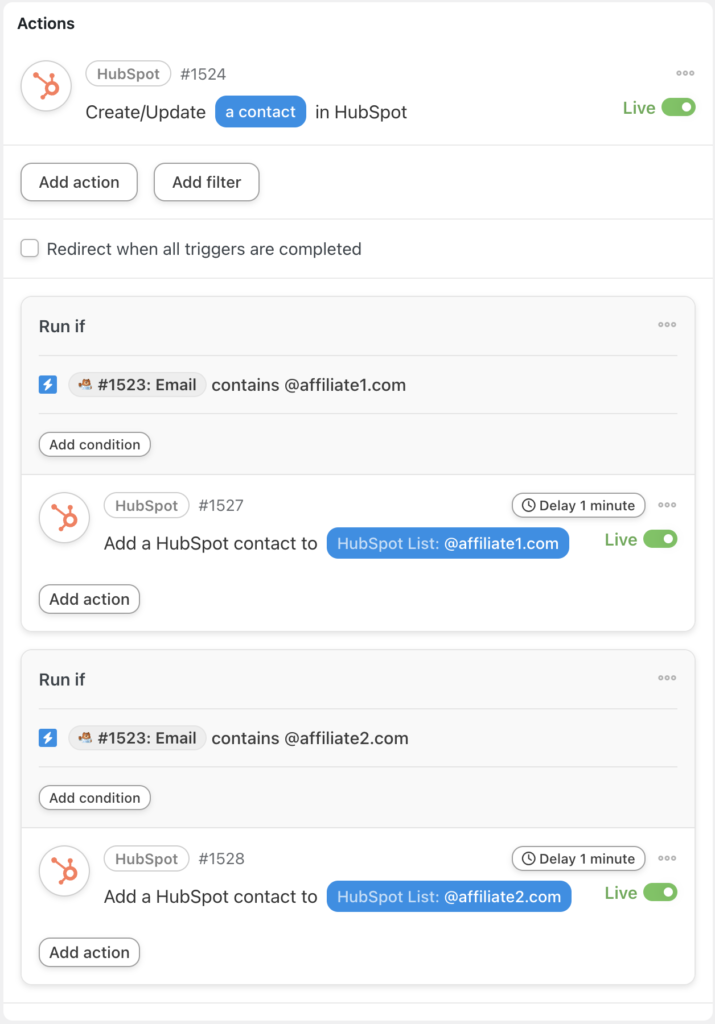This screenshot has width=715, height=1024.
Task: Open the ellipsis menu on first Run if block
Action: [x=667, y=324]
